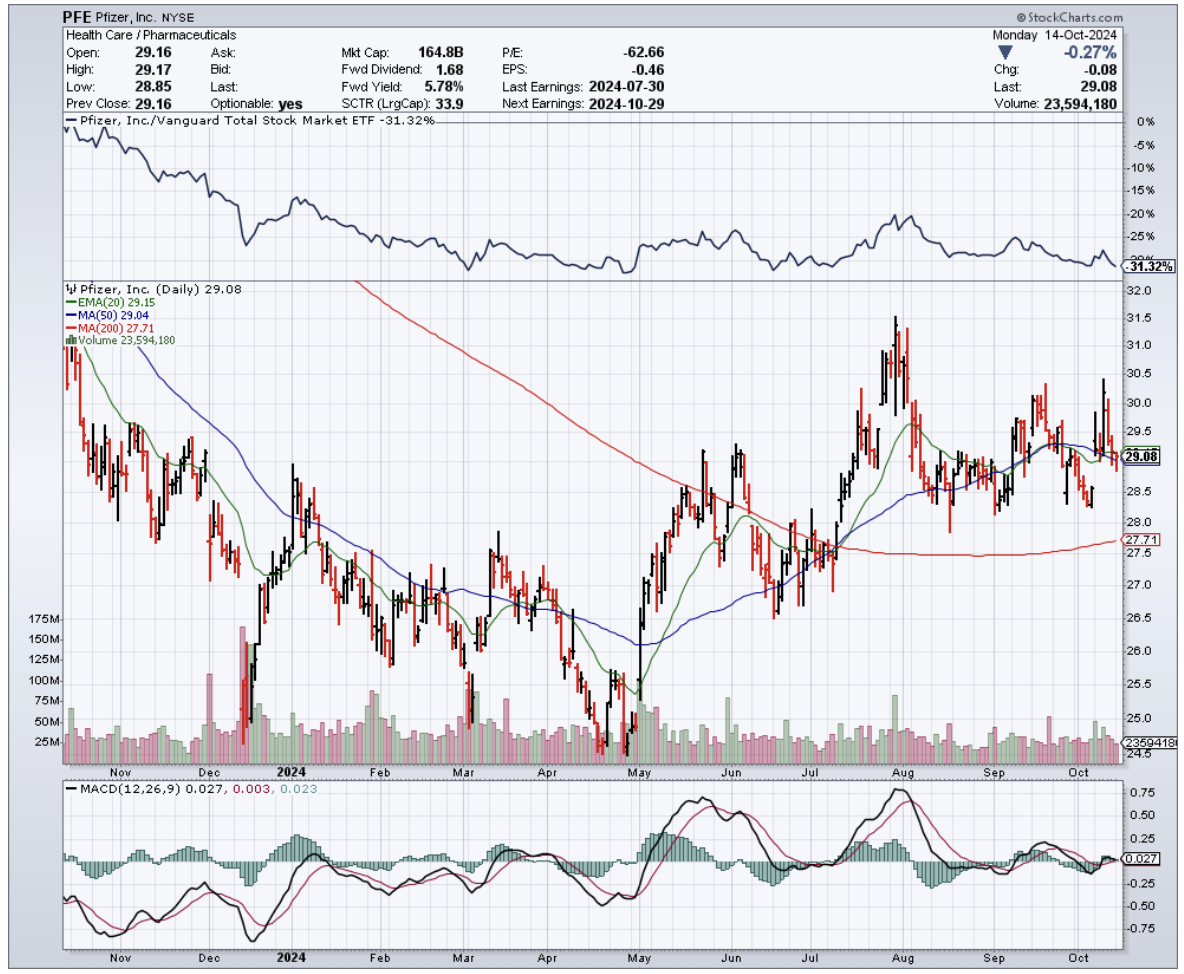Click the PFE ticker symbol in header
This screenshot has width=1184, height=974.
78,18
